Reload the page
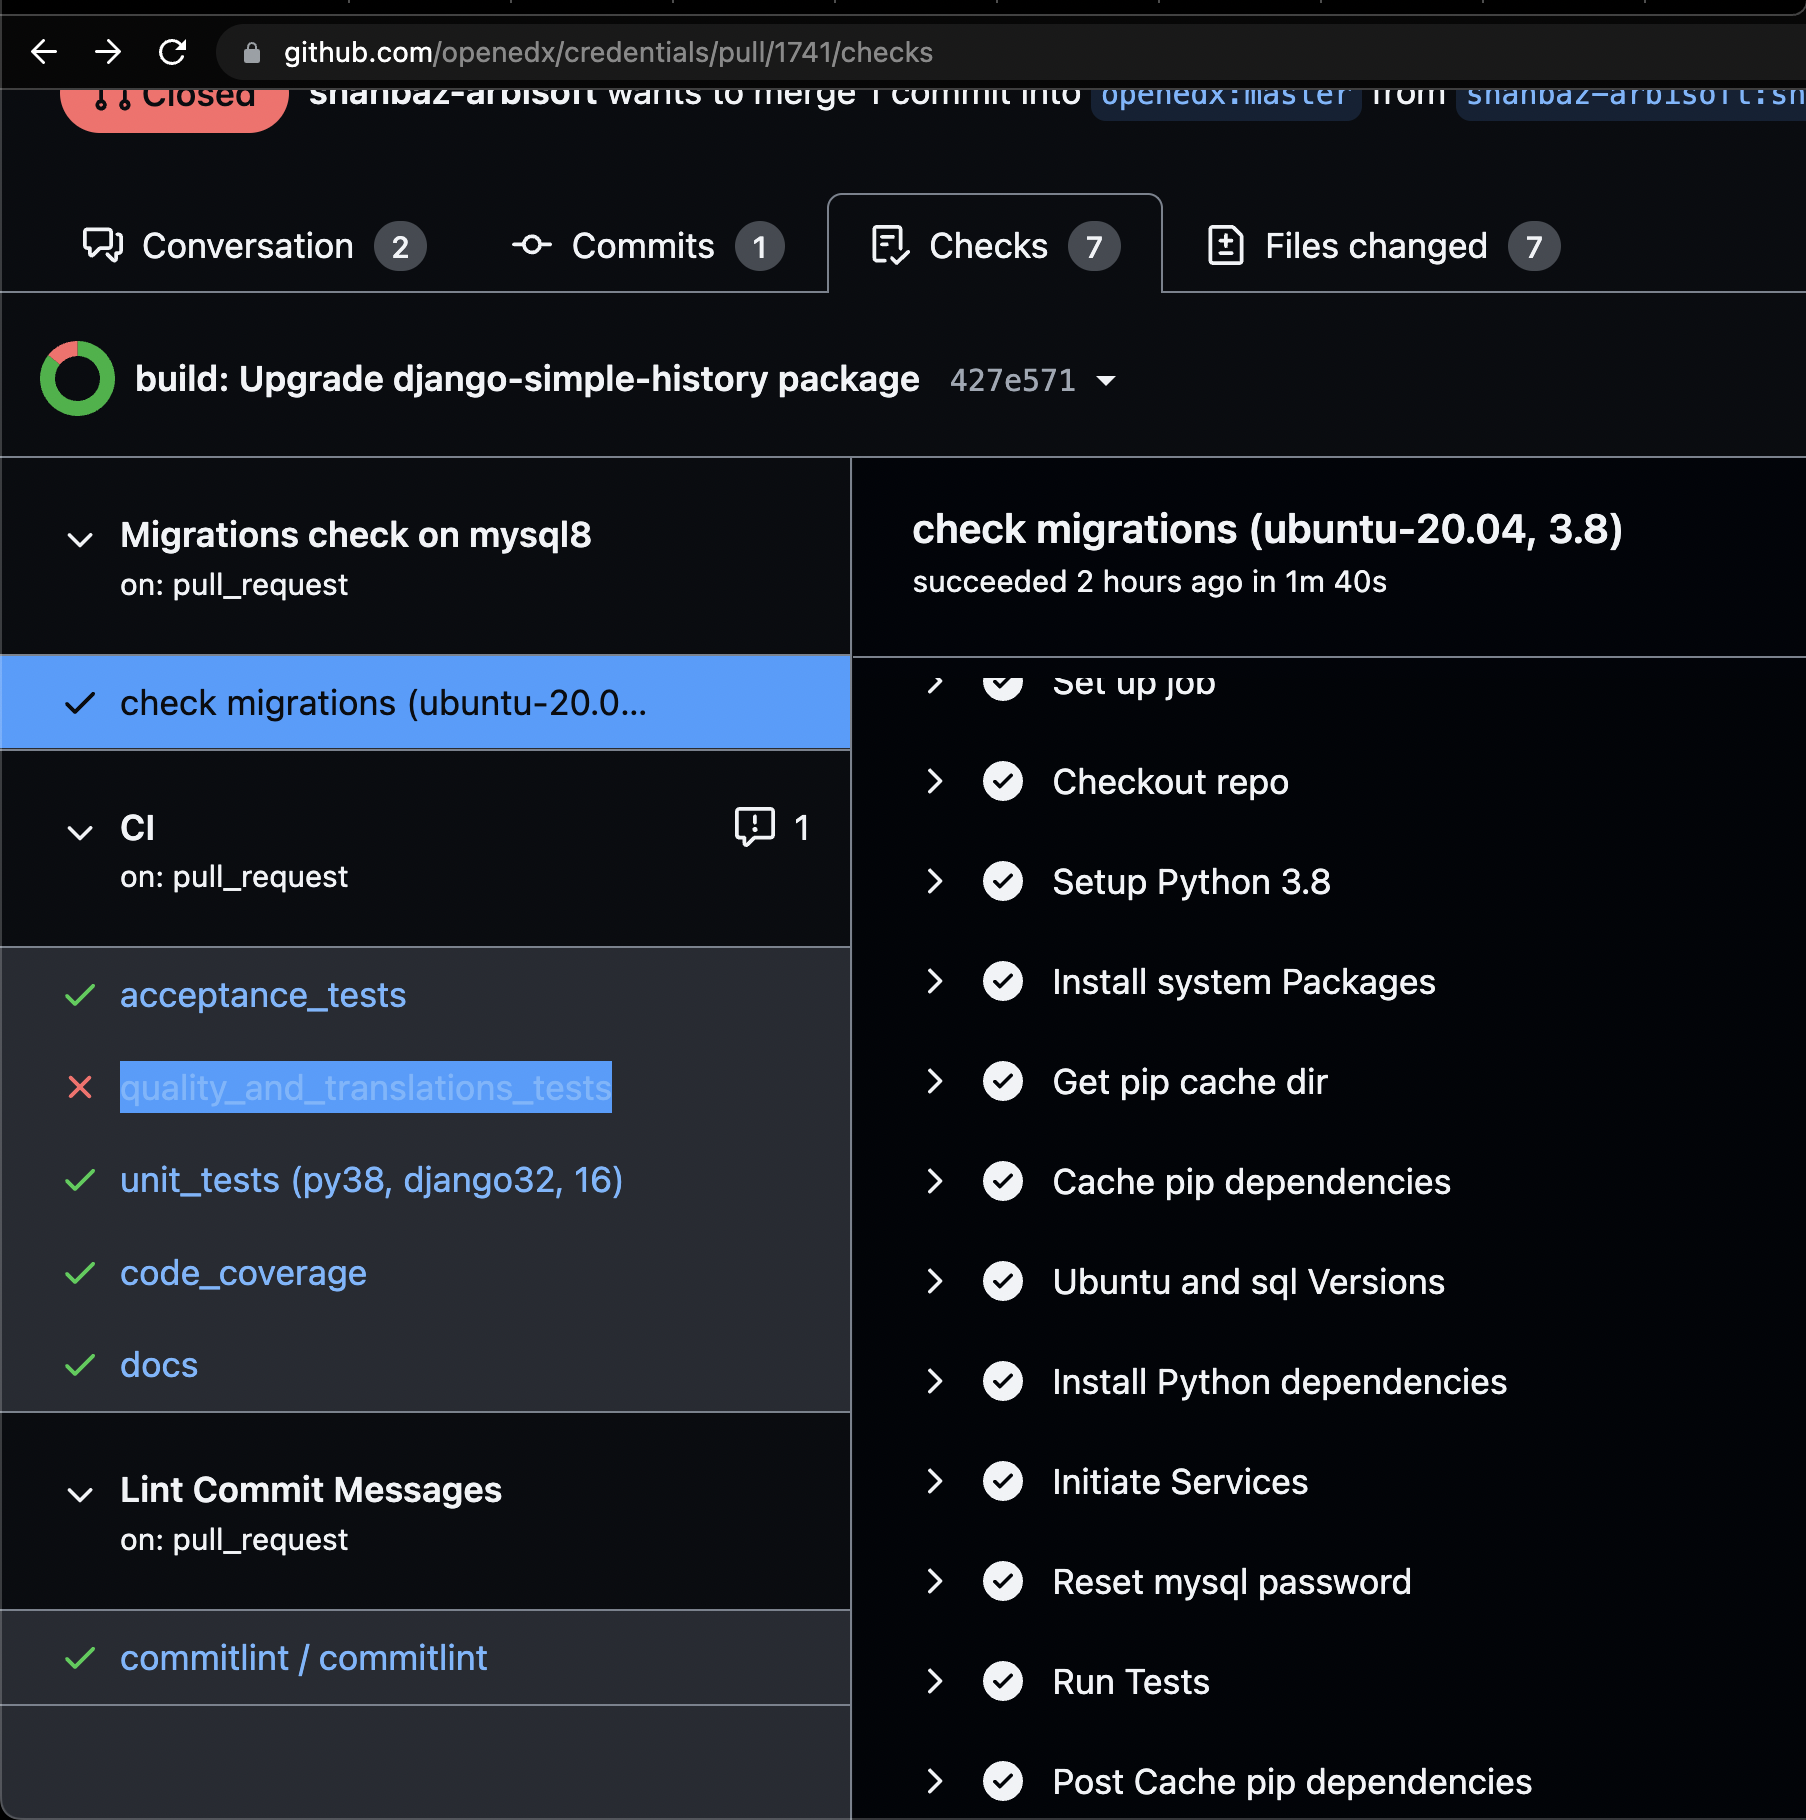Screen dimensions: 1806x1820 [173, 52]
